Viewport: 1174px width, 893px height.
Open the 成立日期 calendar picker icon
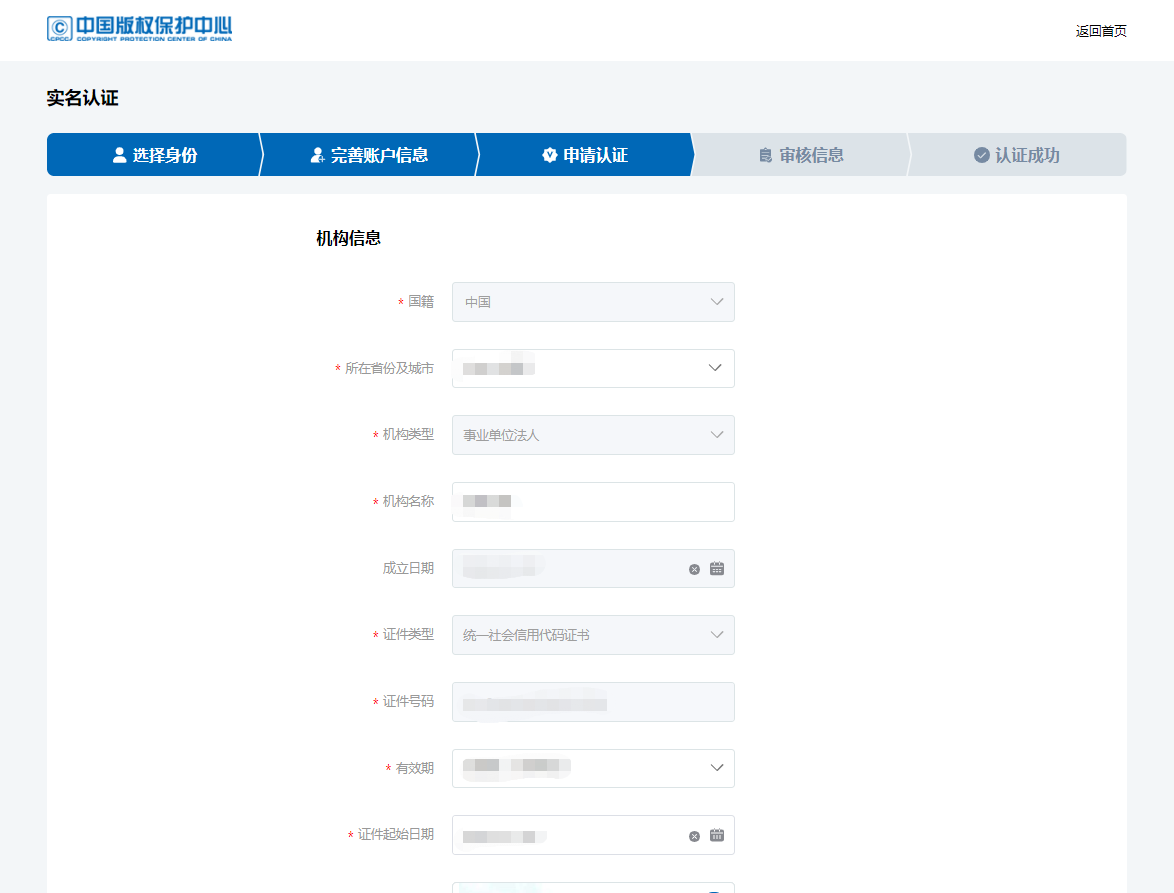click(717, 569)
